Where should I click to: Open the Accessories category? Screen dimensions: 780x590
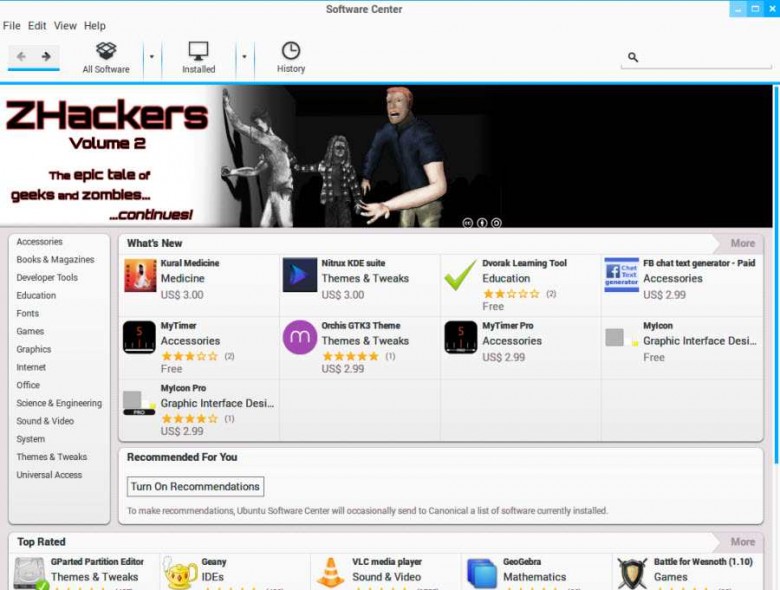click(39, 242)
